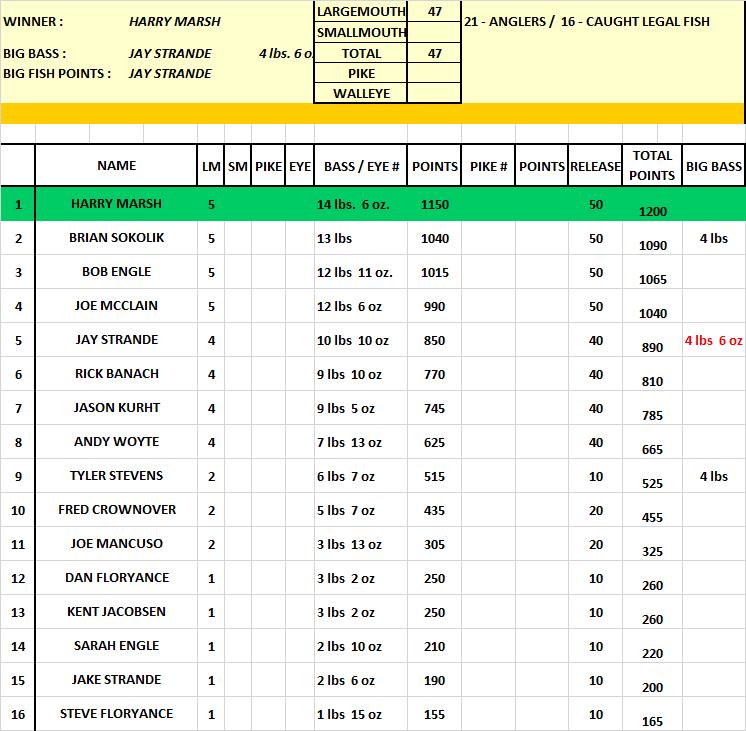
Task: Select the BOB ENGLE name cell
Action: tap(117, 272)
